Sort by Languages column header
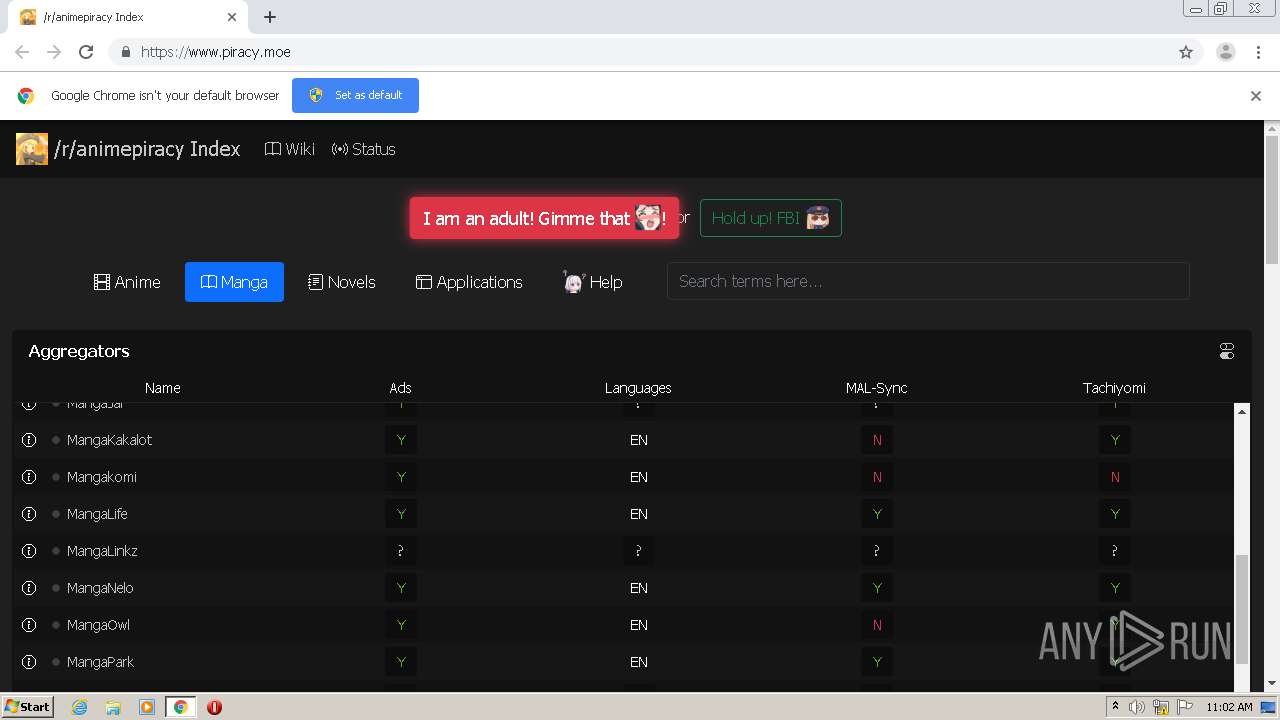 tap(638, 388)
